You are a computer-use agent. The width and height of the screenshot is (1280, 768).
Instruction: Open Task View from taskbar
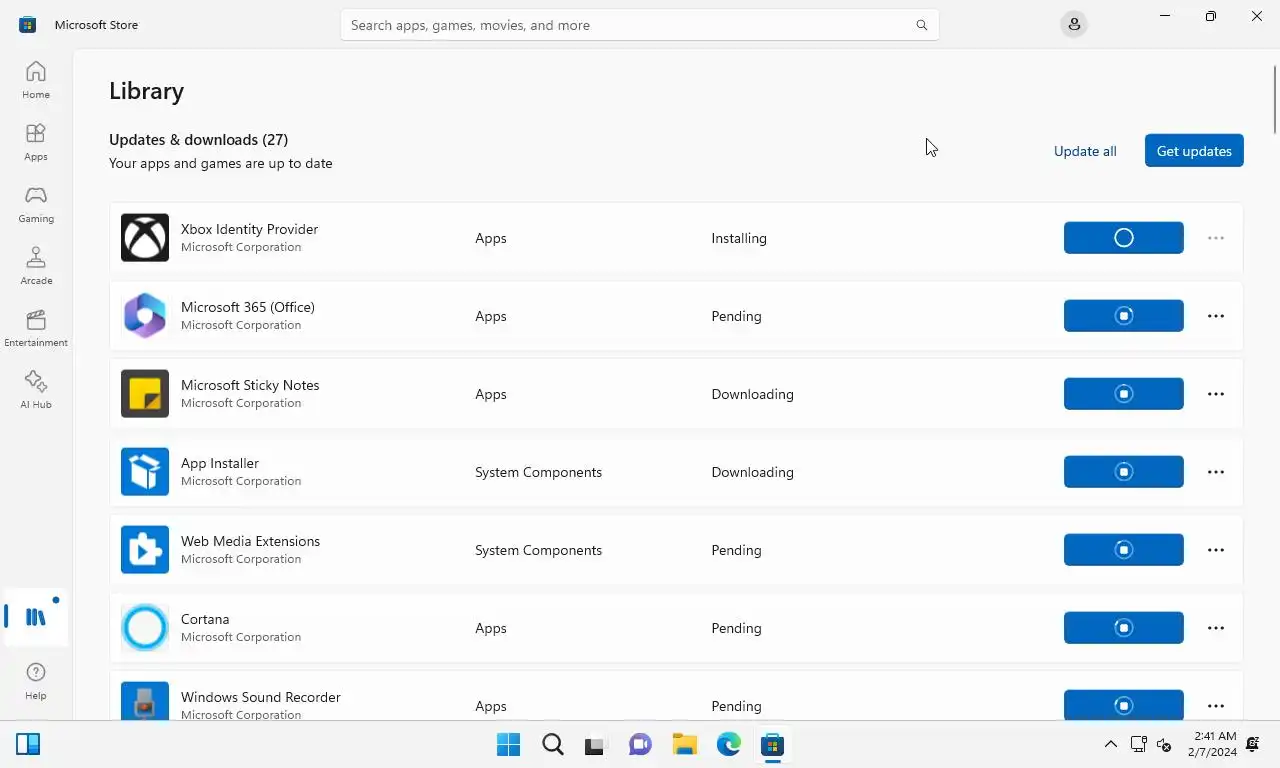tap(596, 745)
